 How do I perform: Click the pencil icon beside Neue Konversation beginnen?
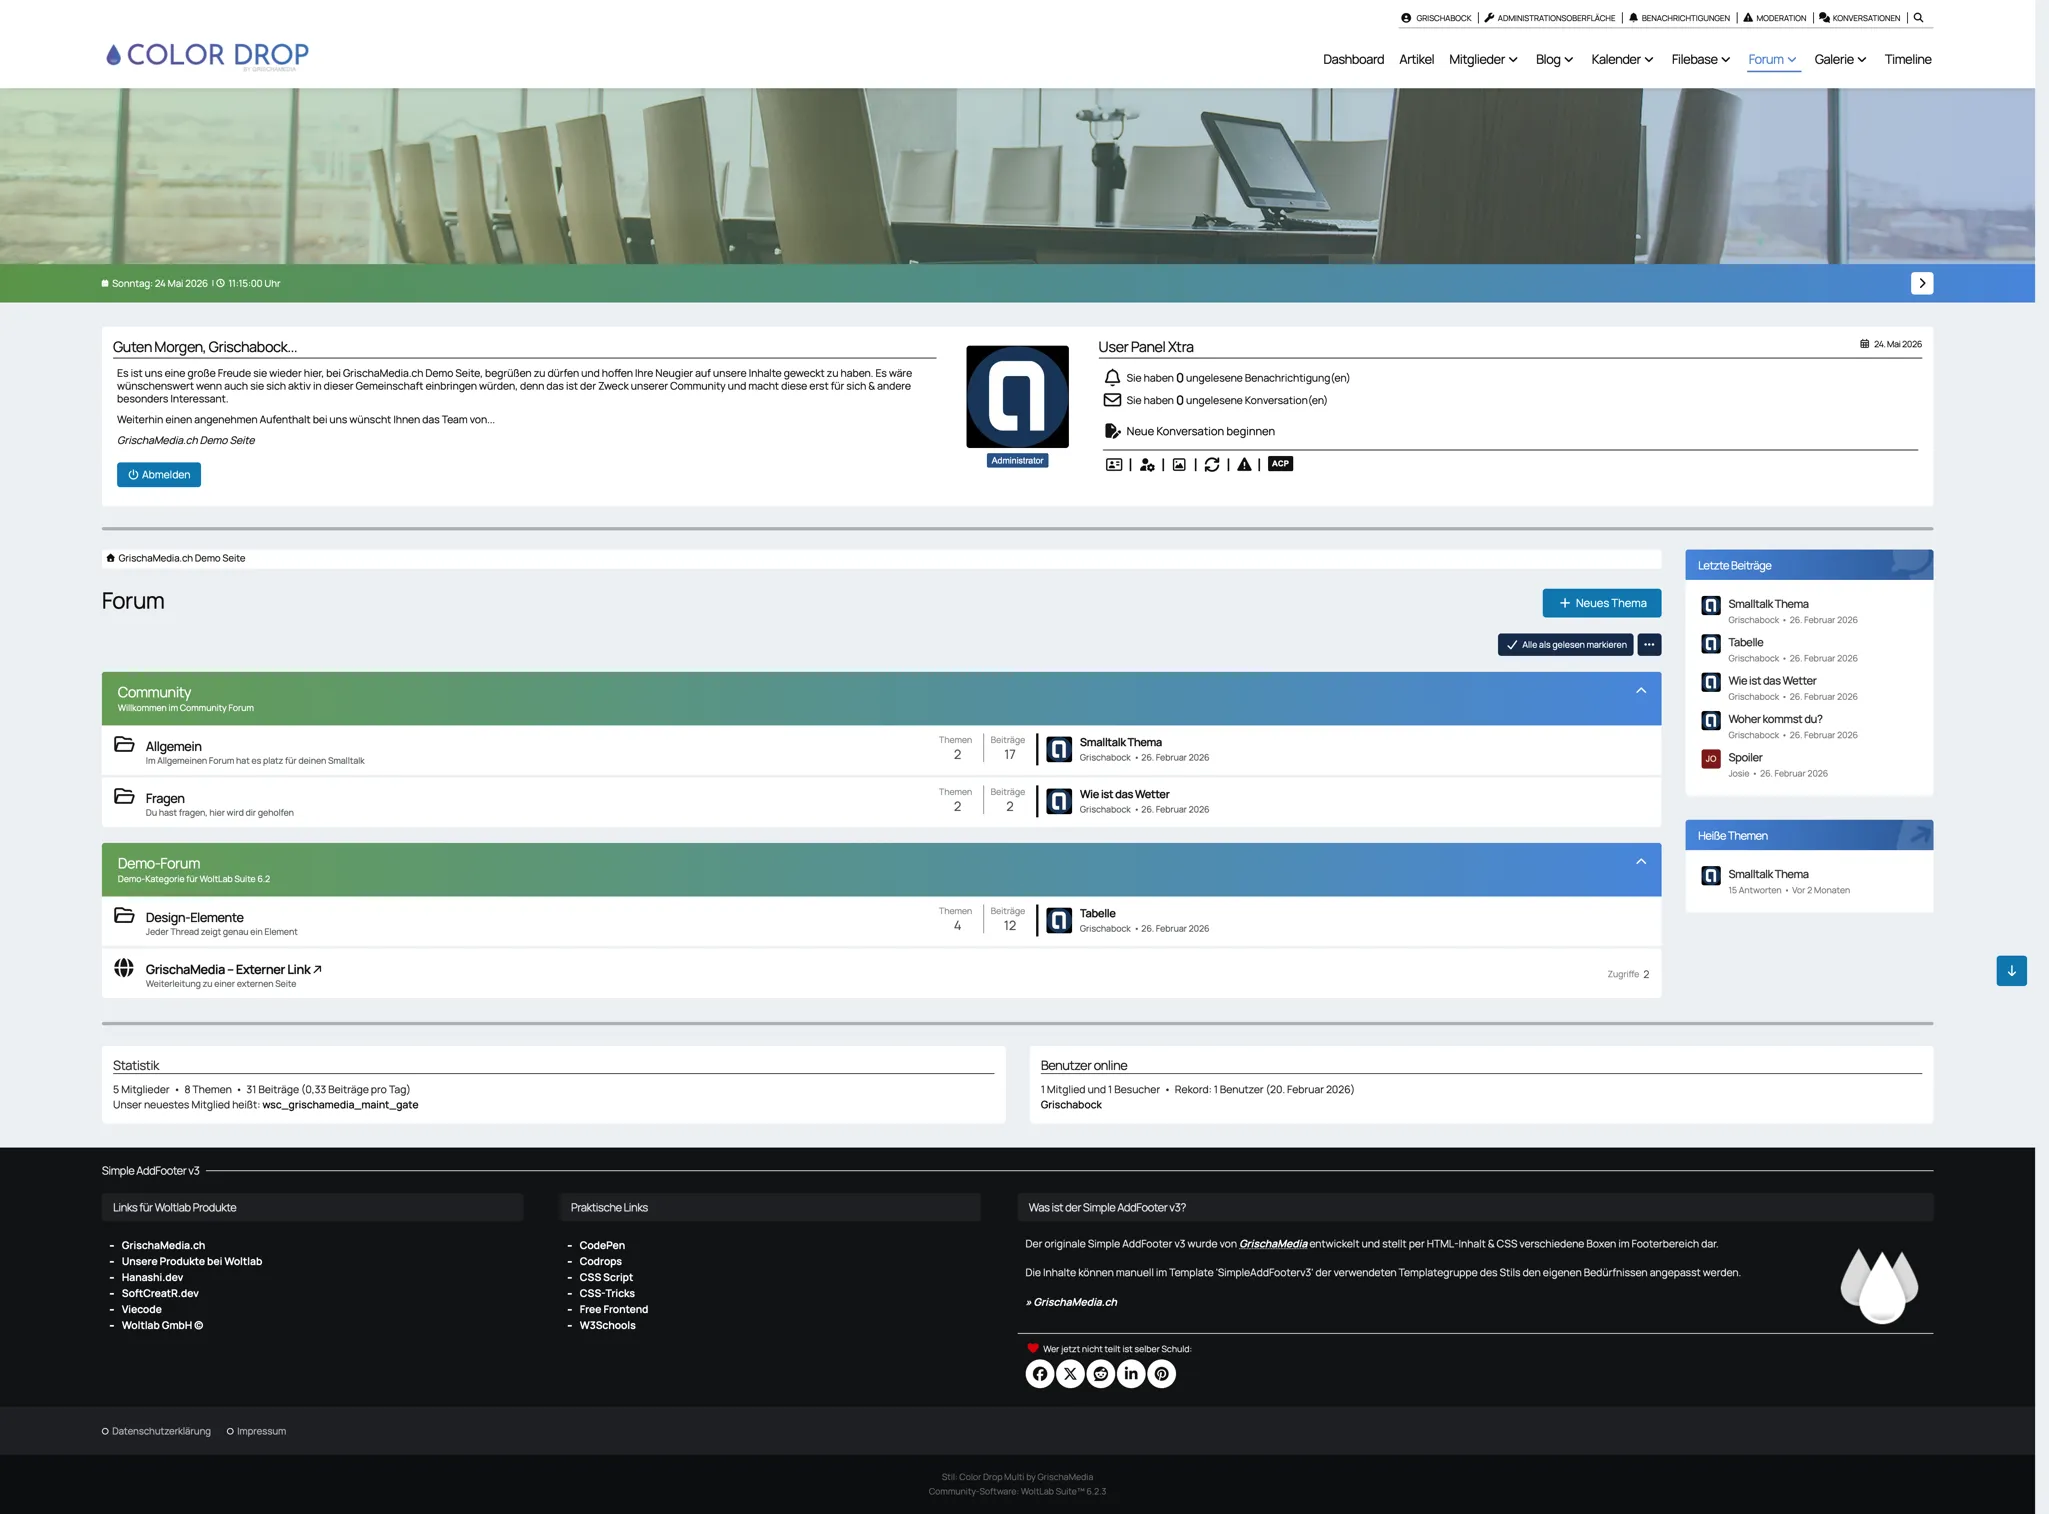[x=1112, y=431]
